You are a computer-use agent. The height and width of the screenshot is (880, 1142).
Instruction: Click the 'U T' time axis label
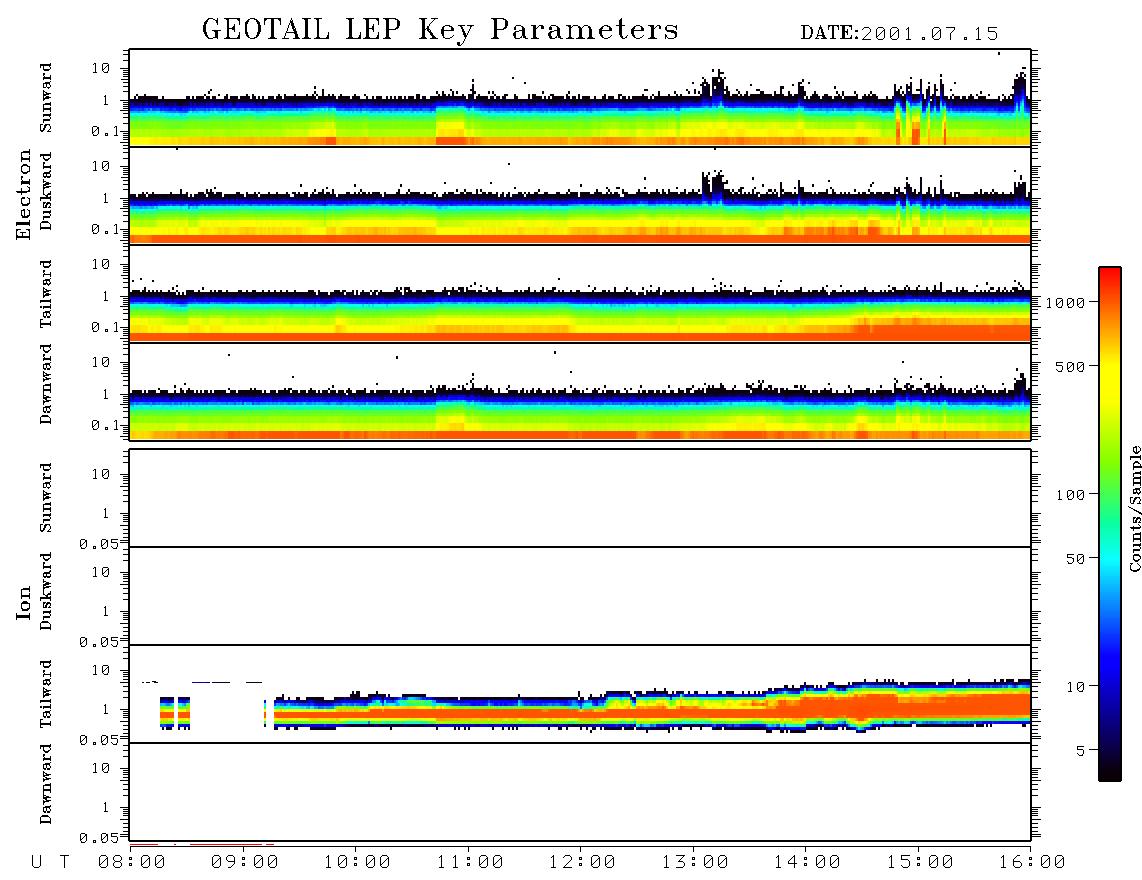click(50, 863)
